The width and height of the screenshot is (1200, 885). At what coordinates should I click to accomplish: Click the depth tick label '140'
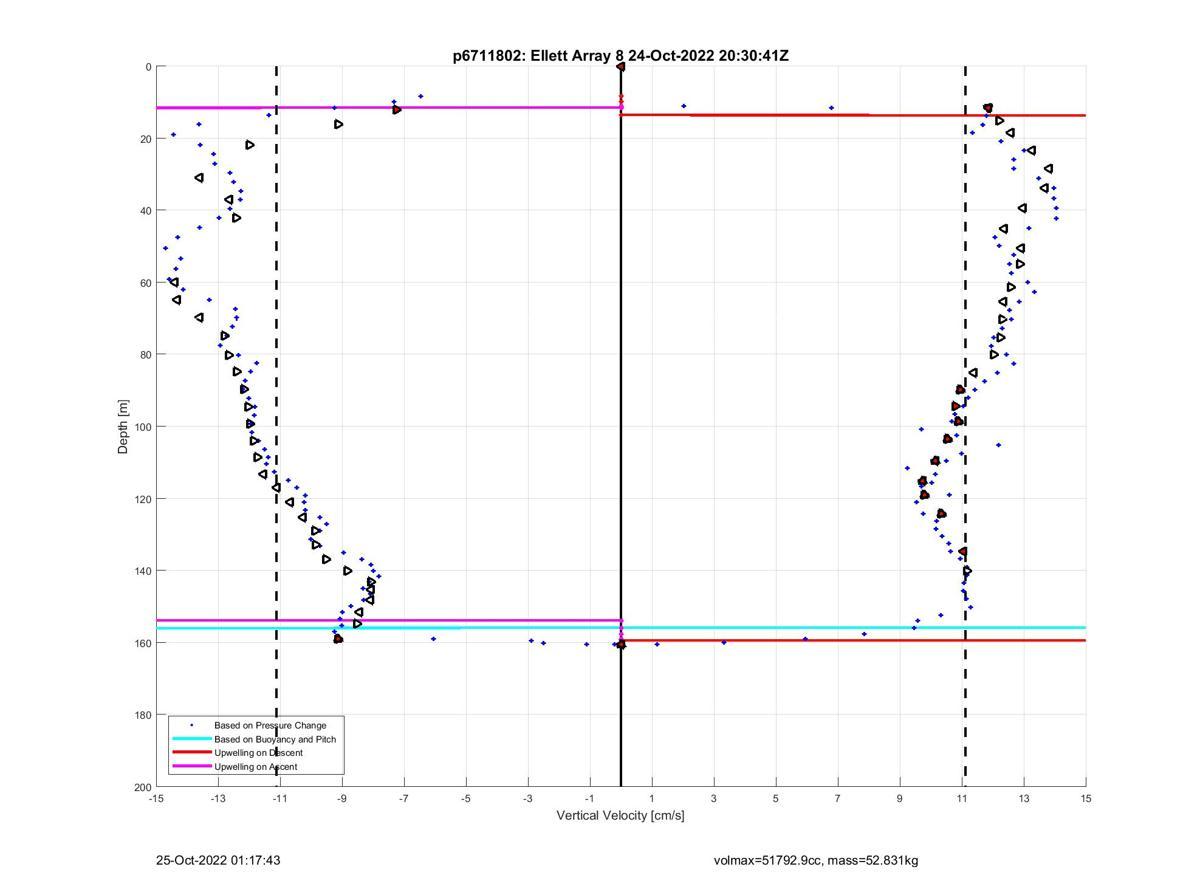tap(142, 571)
